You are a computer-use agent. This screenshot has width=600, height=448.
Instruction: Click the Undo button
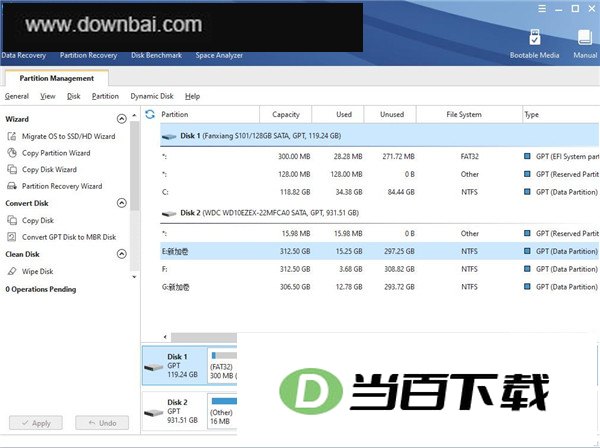[102, 423]
